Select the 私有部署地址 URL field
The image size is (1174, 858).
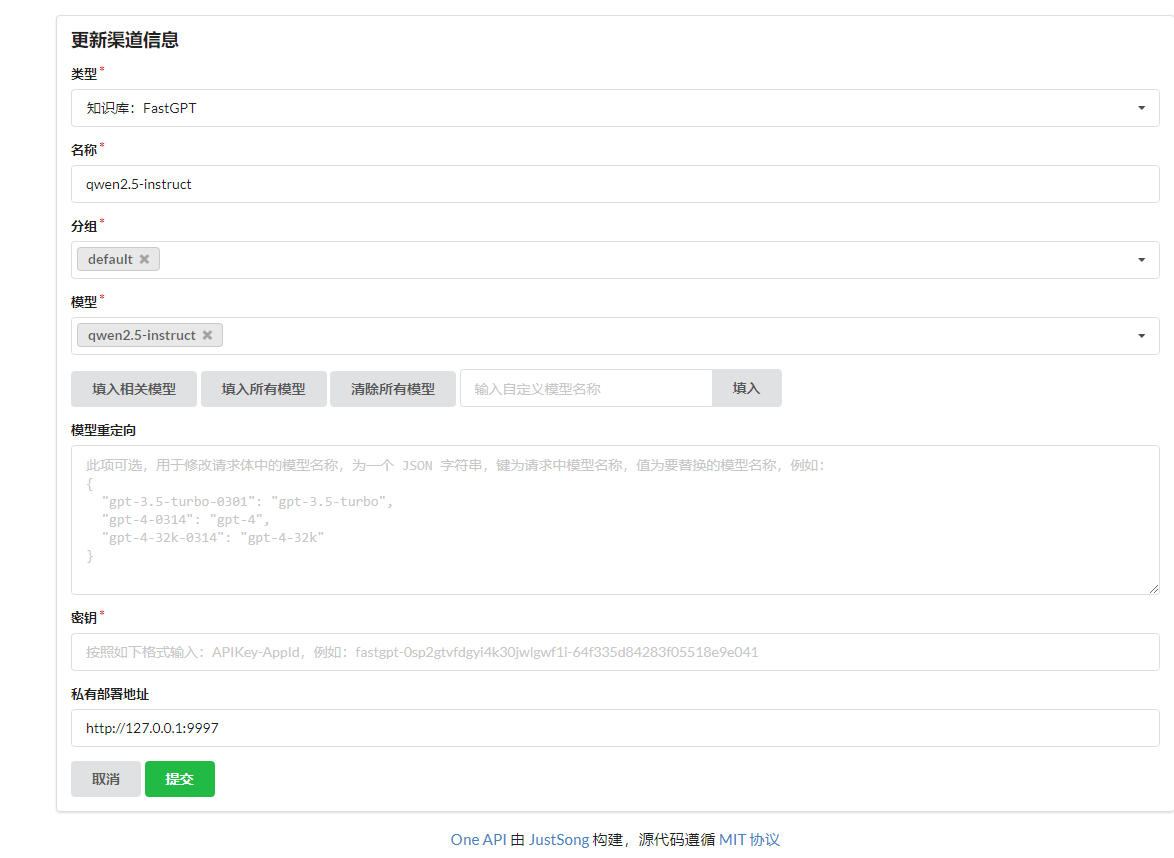[615, 728]
